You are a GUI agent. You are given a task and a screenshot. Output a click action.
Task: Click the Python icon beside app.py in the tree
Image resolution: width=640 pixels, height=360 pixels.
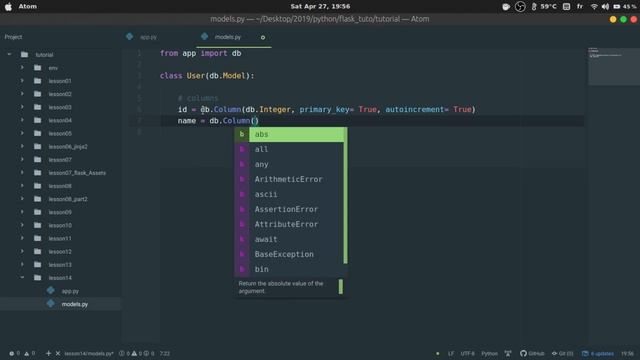[x=51, y=290]
